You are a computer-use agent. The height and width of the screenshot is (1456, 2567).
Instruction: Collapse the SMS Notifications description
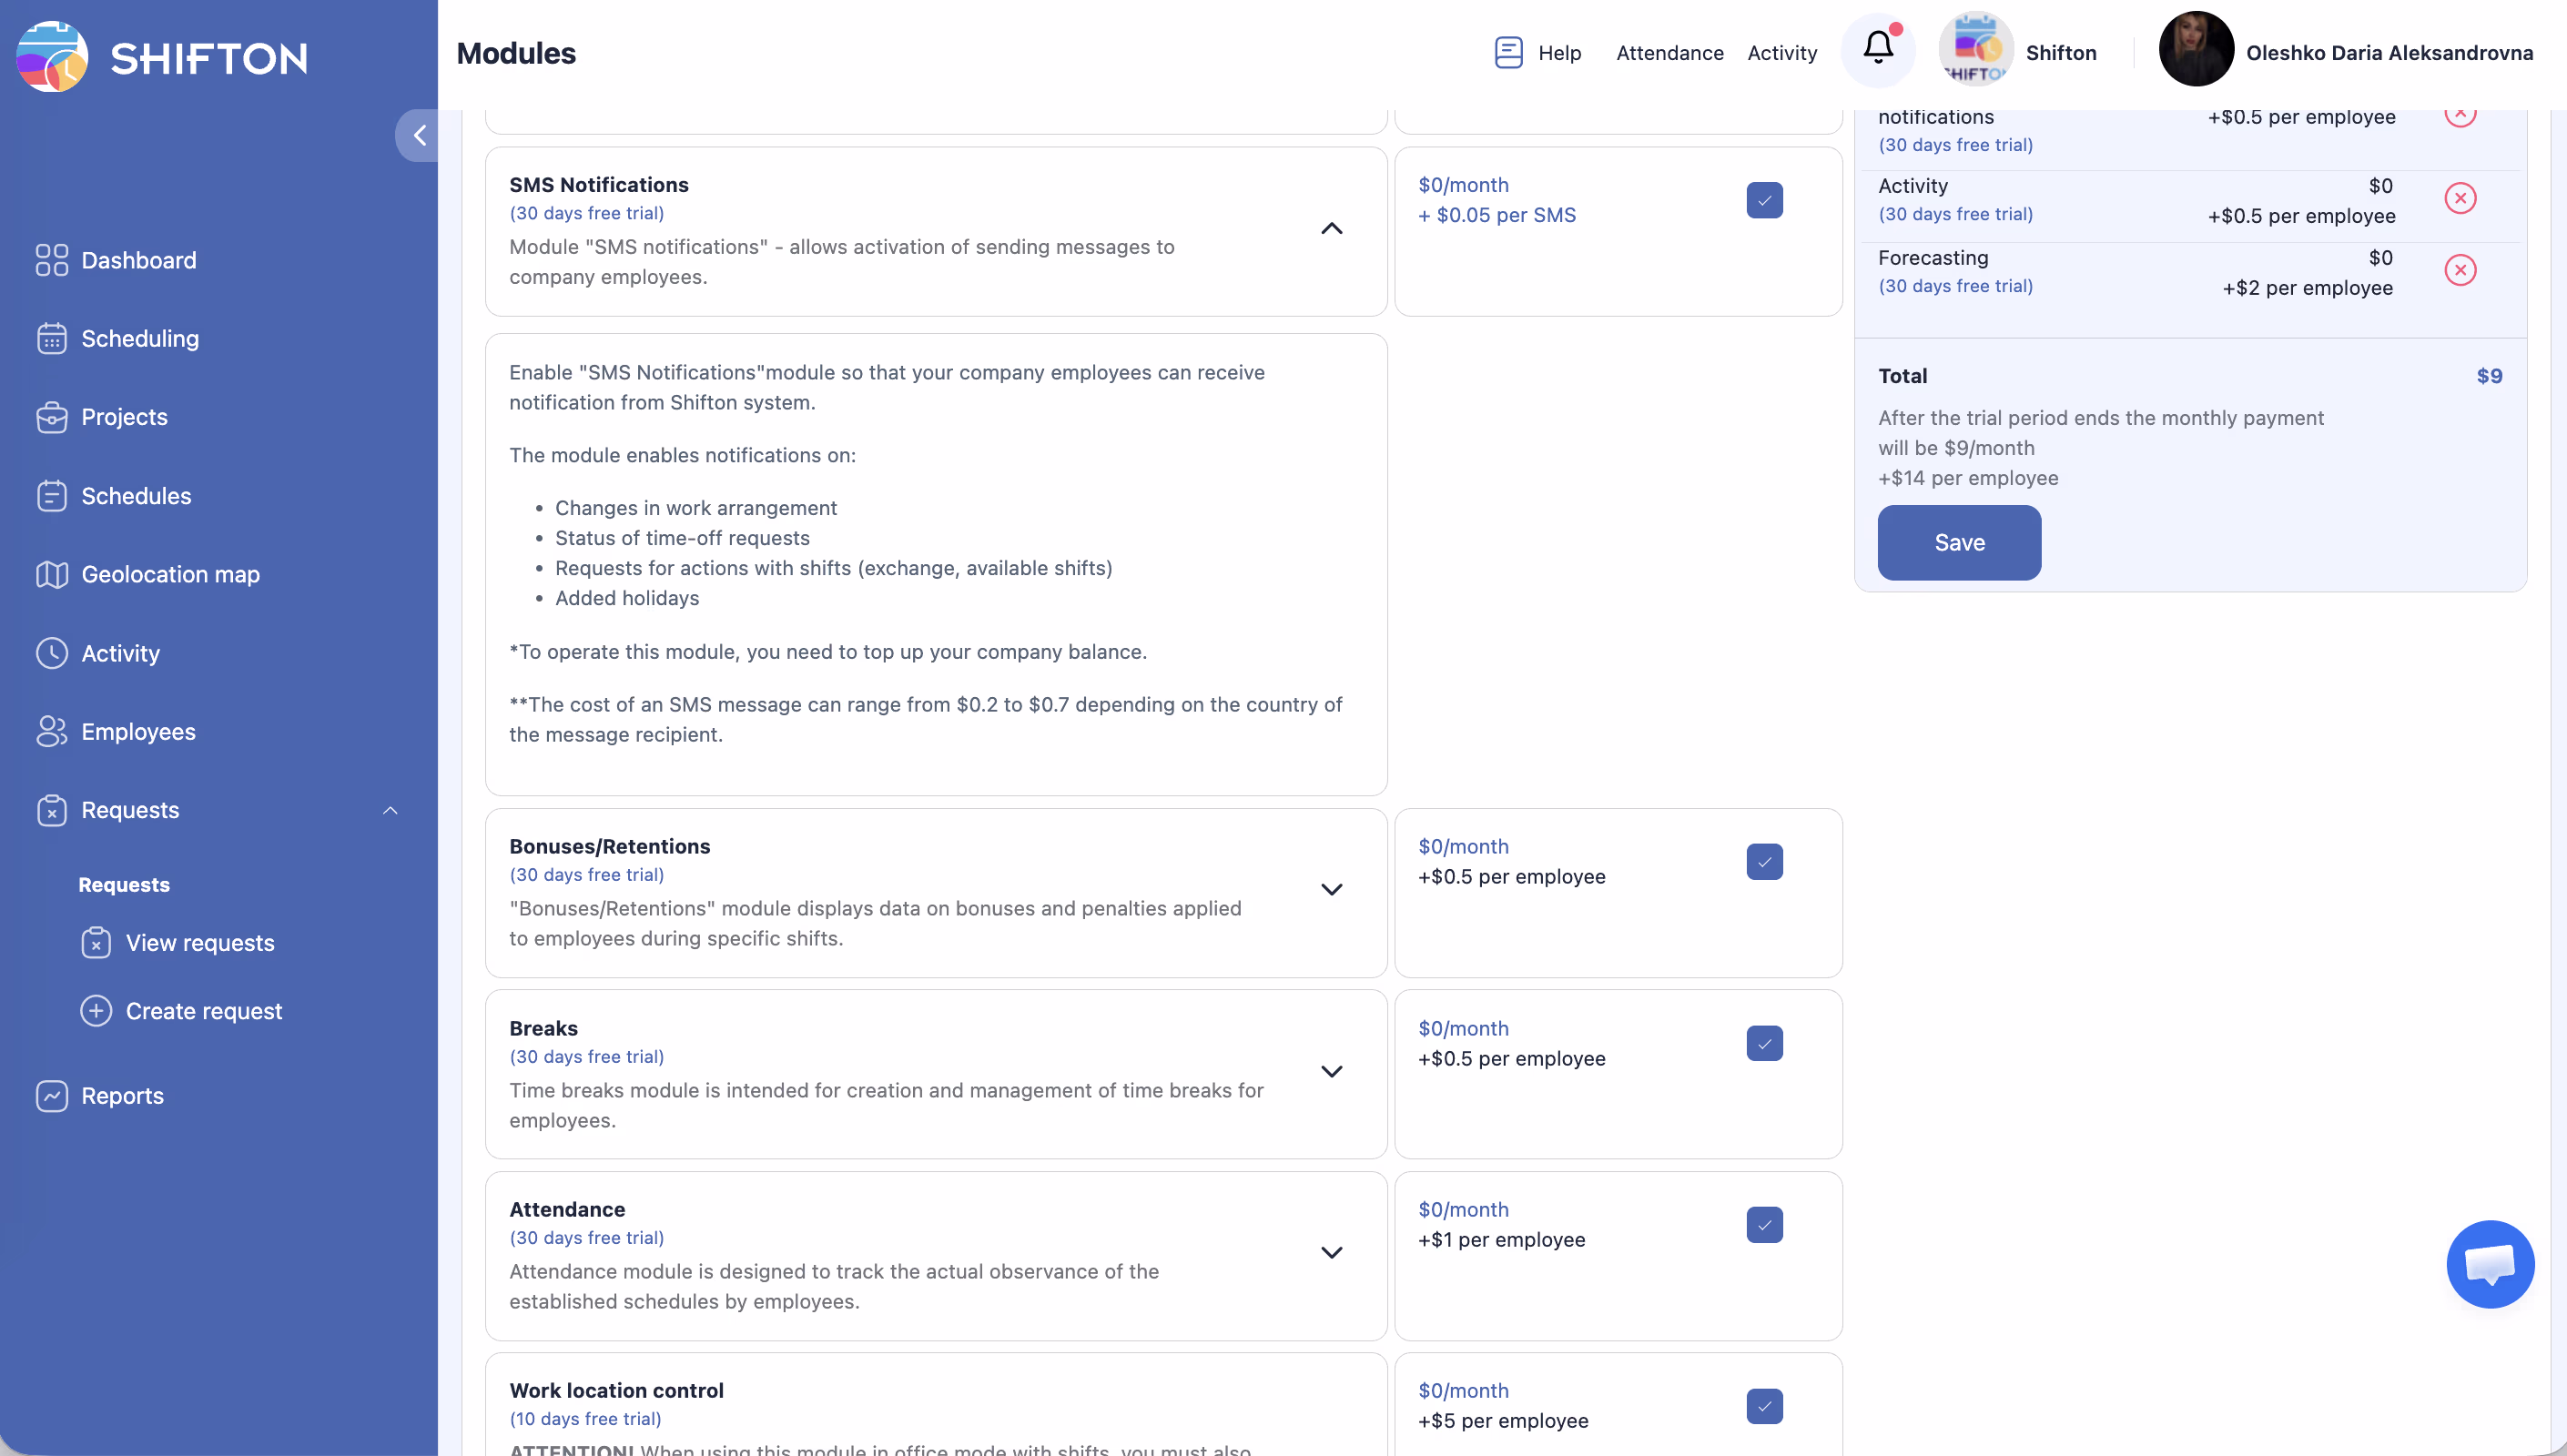click(1331, 229)
